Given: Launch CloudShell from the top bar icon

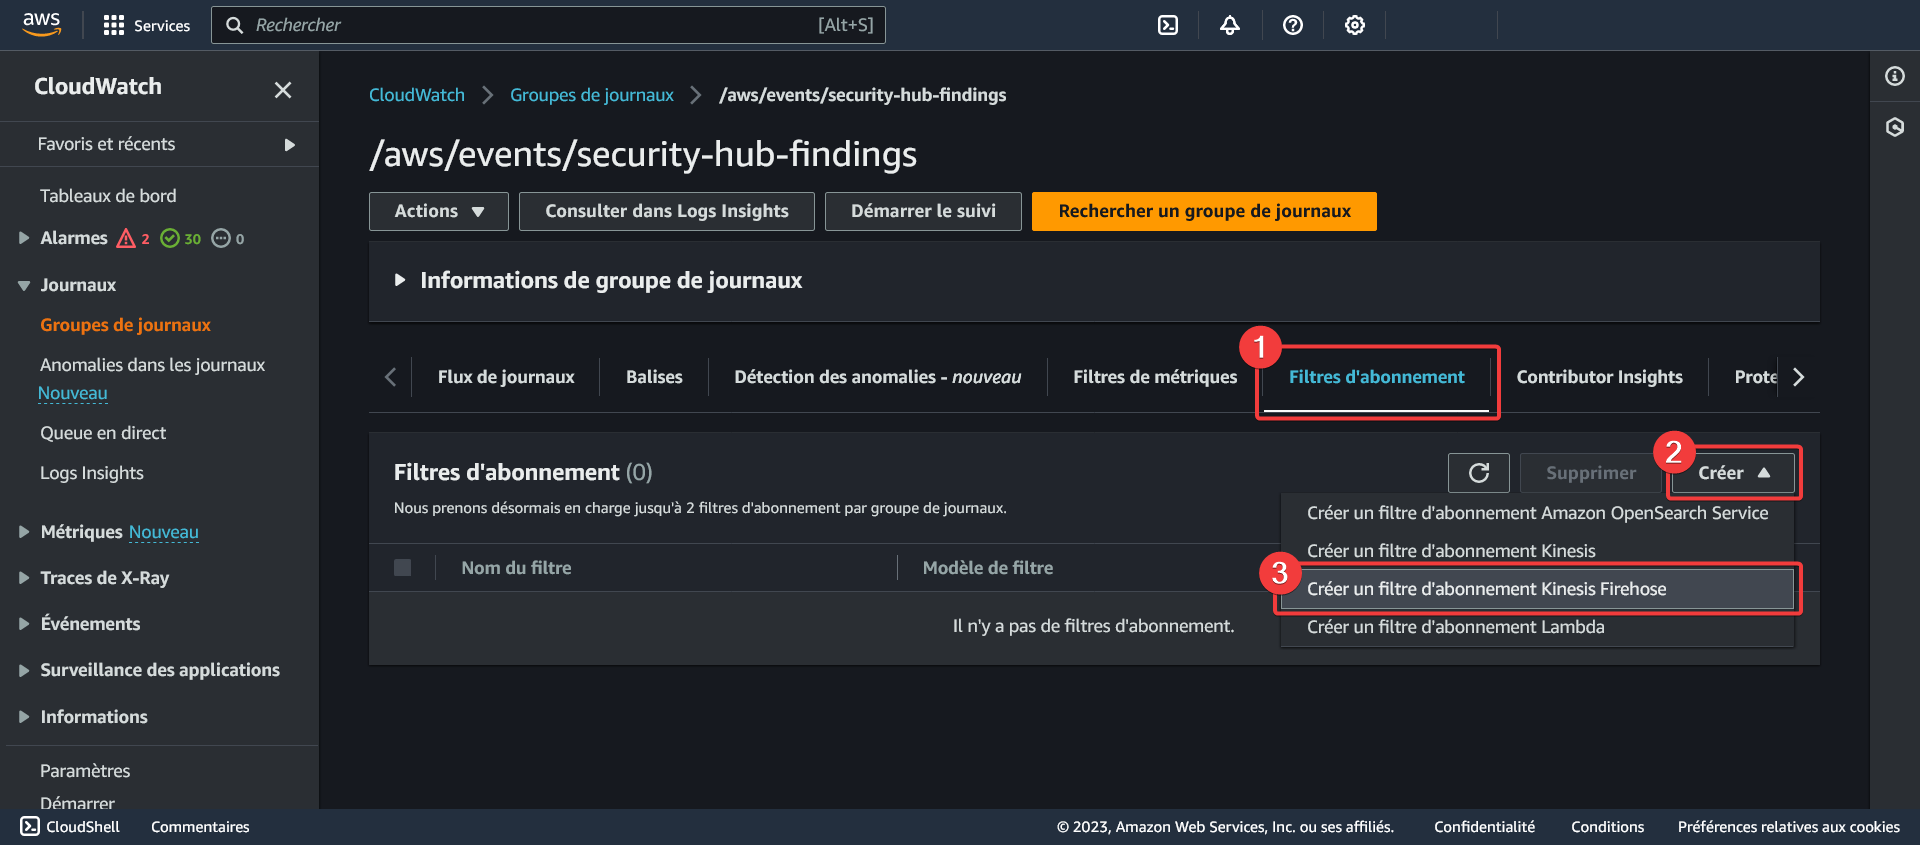Looking at the screenshot, I should (x=1168, y=25).
